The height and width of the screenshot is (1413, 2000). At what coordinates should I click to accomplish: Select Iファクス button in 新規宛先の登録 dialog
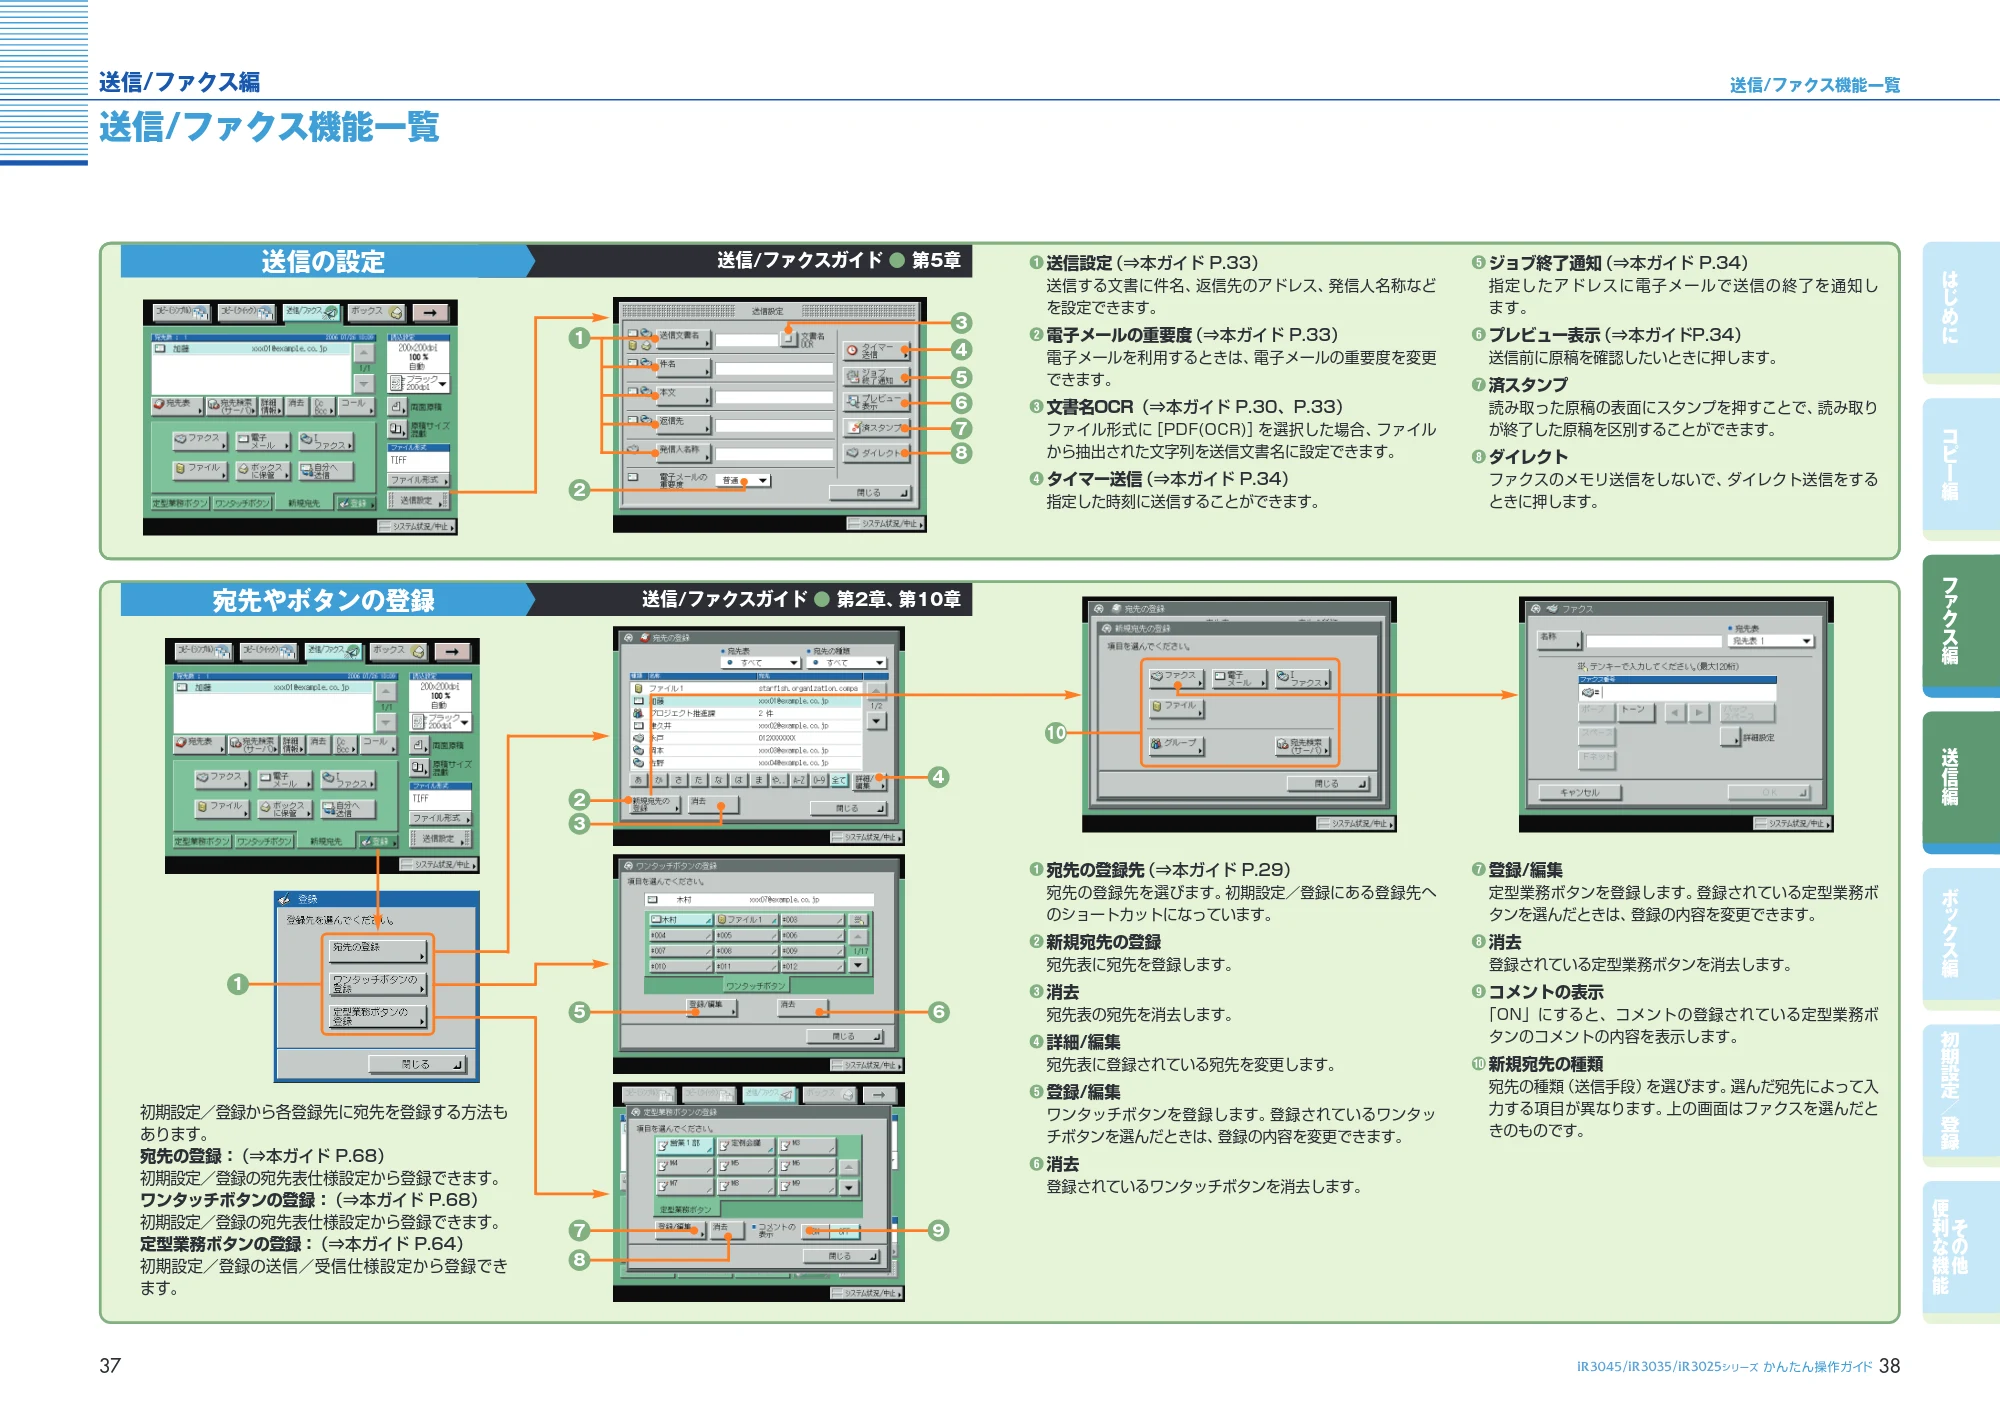click(x=1302, y=679)
